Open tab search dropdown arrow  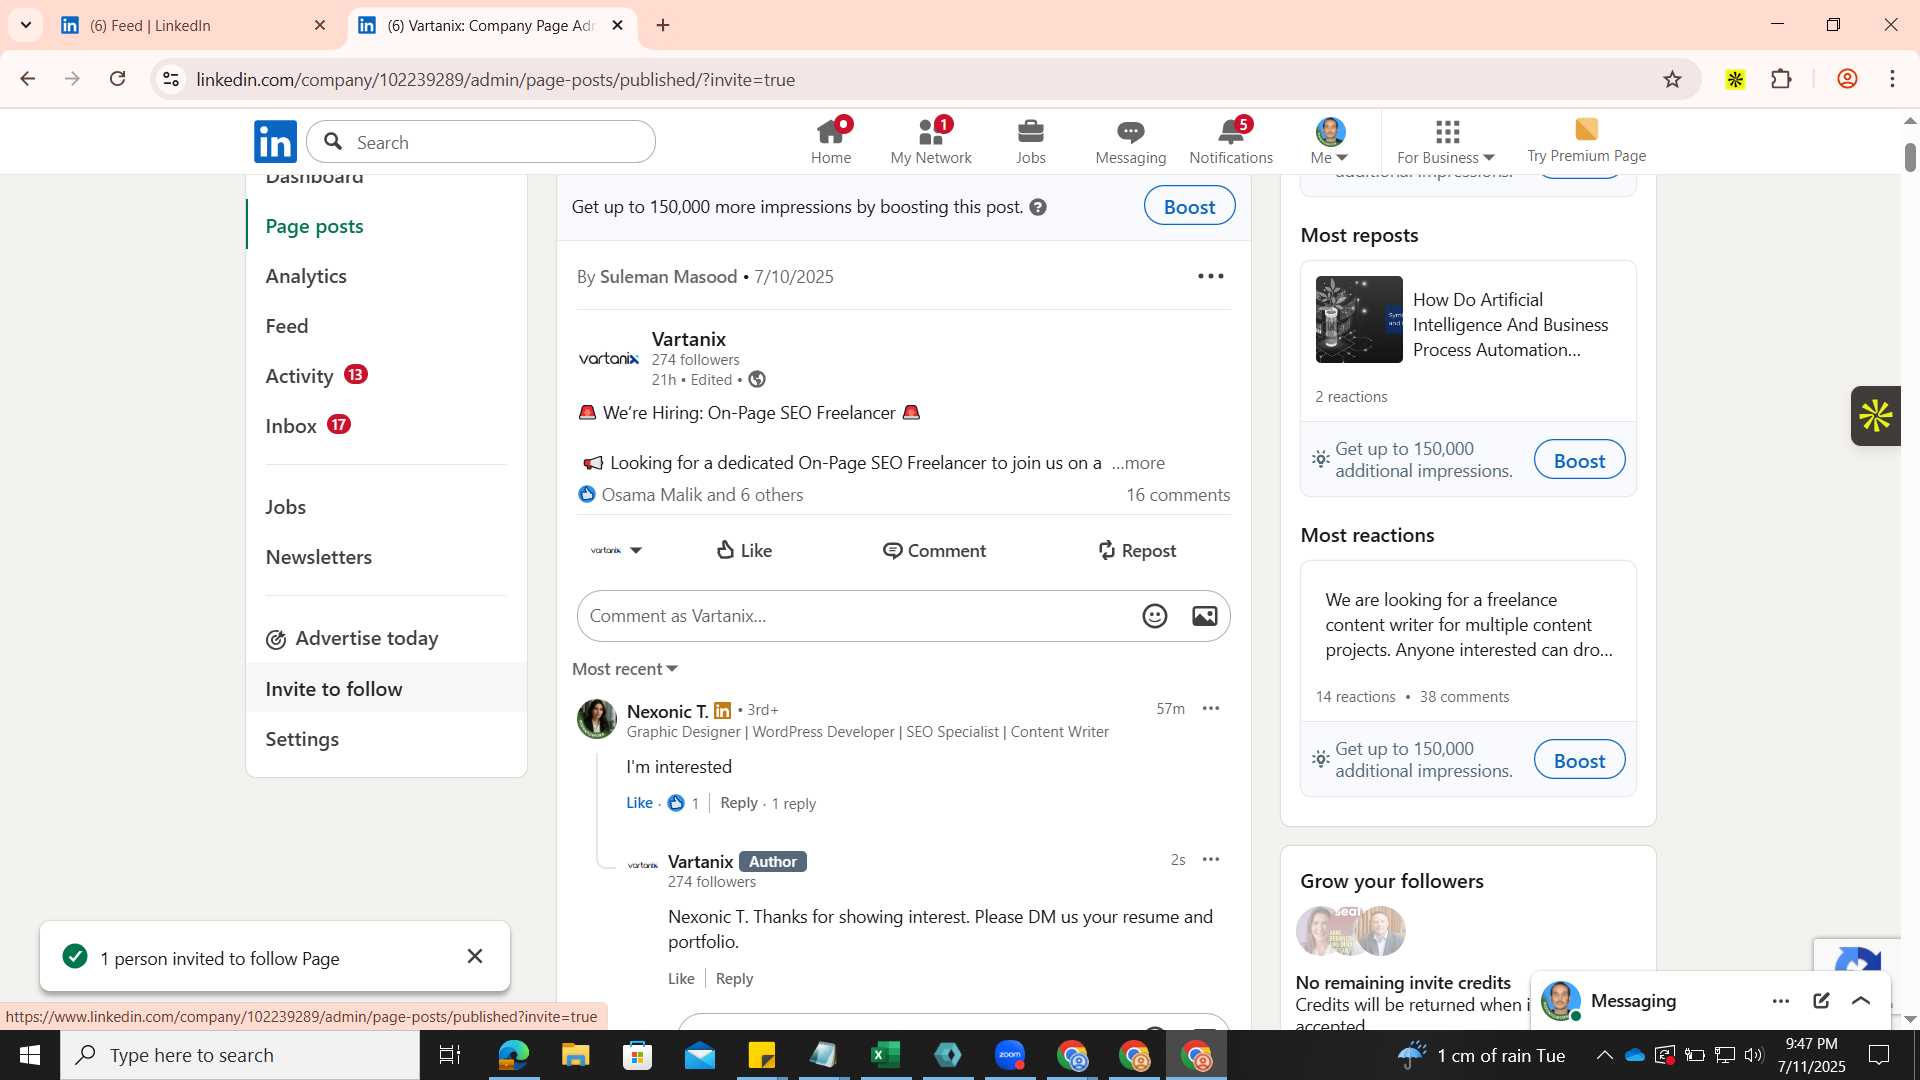(x=26, y=25)
